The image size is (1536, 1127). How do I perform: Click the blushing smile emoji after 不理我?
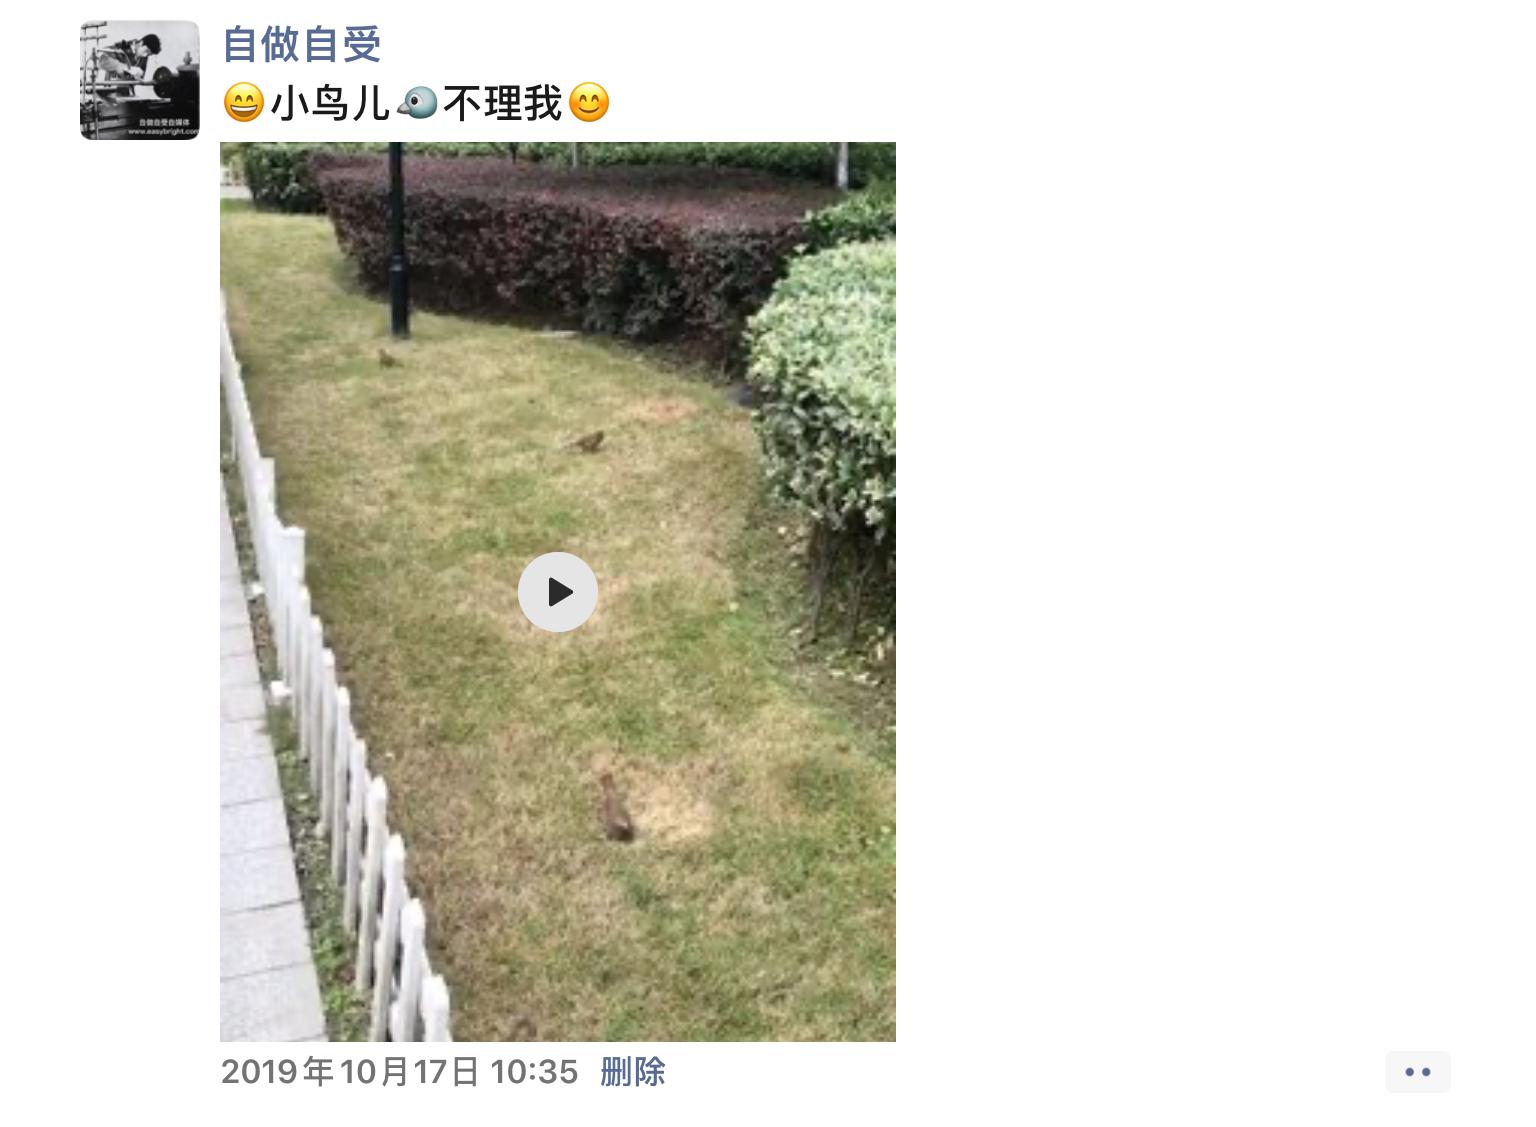(589, 103)
